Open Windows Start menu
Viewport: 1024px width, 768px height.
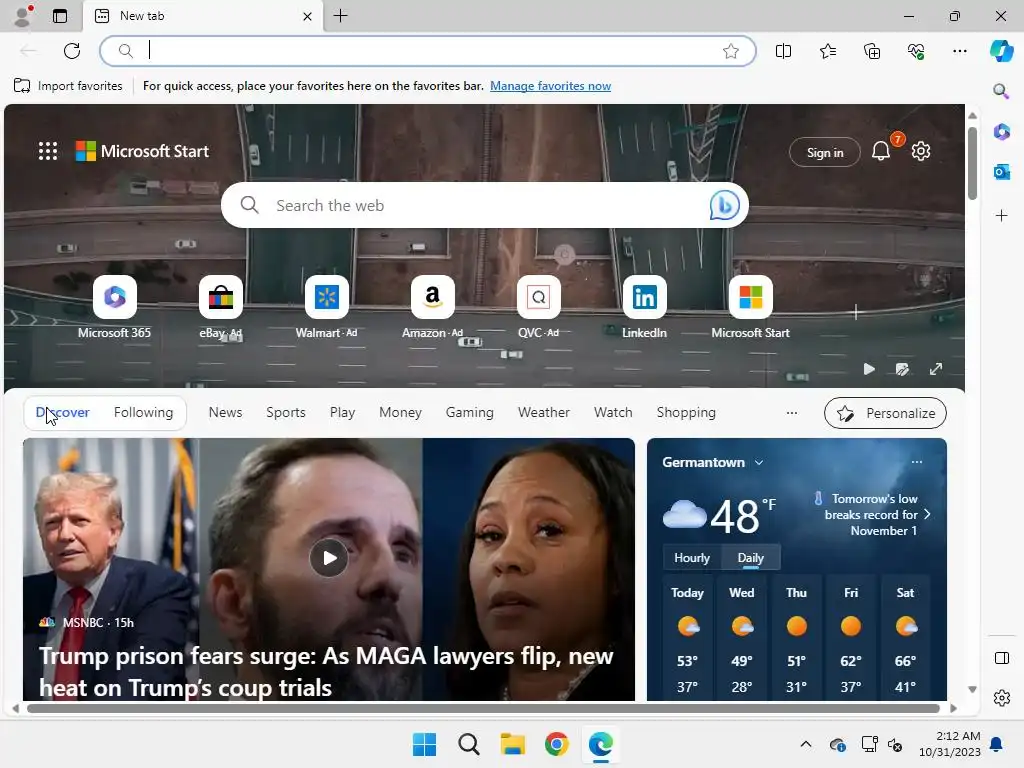point(424,744)
